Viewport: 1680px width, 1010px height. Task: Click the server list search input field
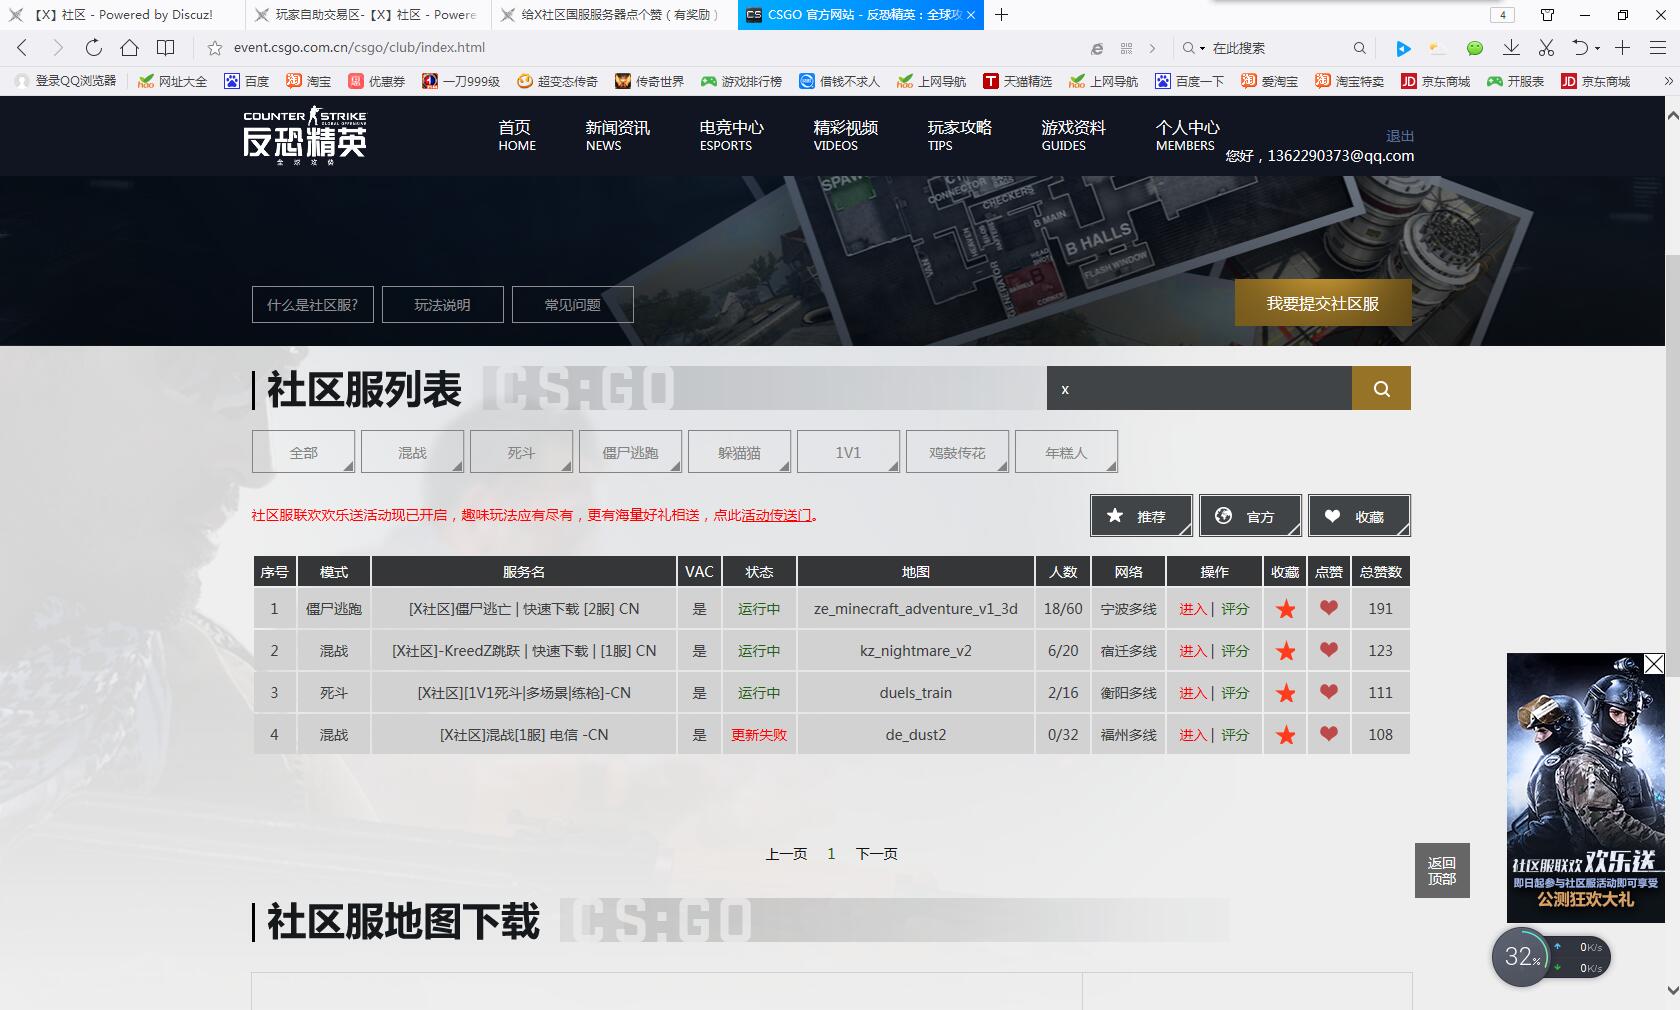(x=1198, y=389)
